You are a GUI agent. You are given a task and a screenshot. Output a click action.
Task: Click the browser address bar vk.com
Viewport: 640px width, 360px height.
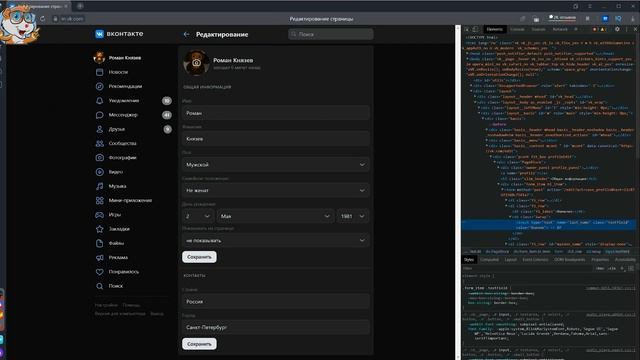(73, 19)
